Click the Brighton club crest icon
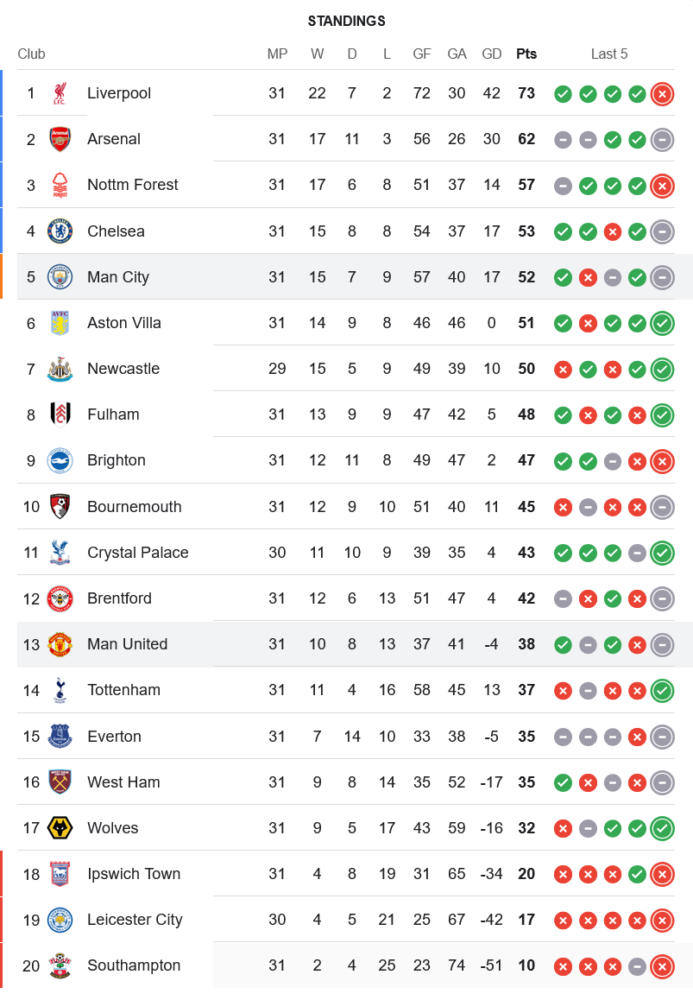Viewport: 693px width, 1000px height. [x=60, y=461]
